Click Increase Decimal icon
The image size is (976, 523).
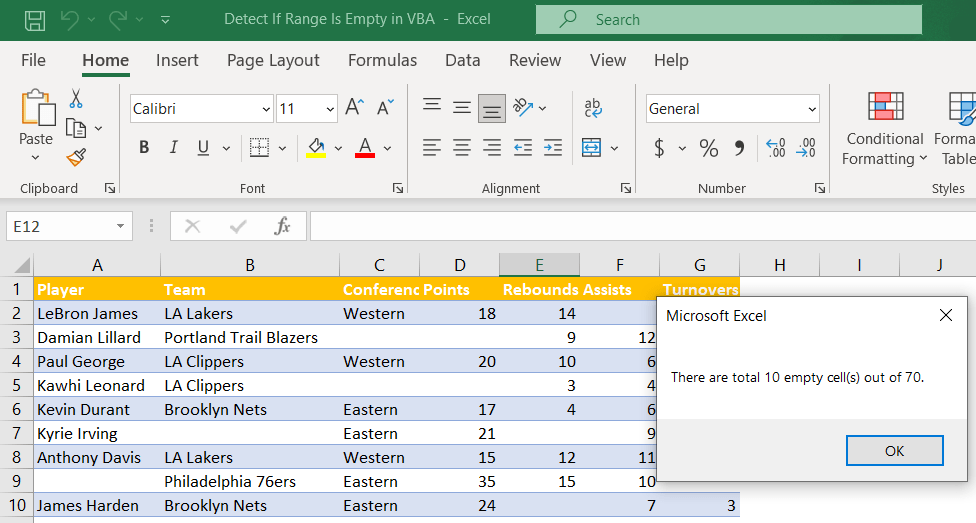776,148
